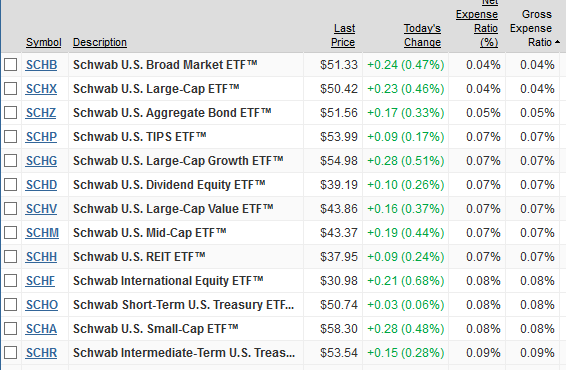Toggle the SCHZ row checkbox
Screen dimensions: 566x370
coord(10,113)
